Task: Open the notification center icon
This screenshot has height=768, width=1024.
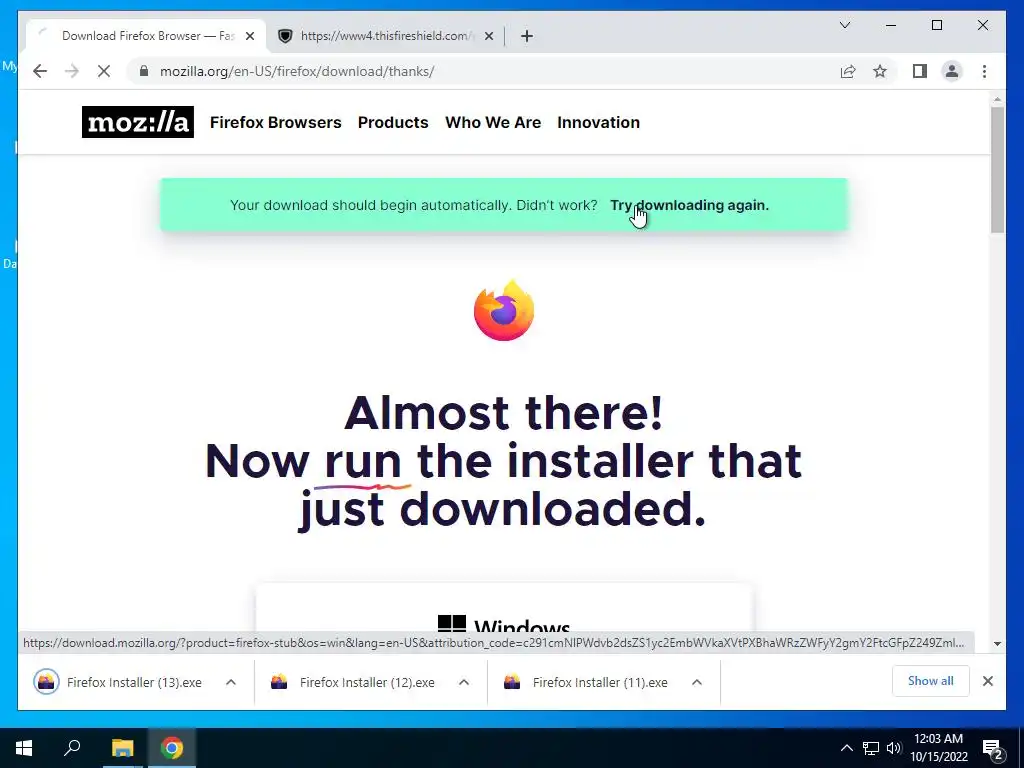Action: pos(993,749)
